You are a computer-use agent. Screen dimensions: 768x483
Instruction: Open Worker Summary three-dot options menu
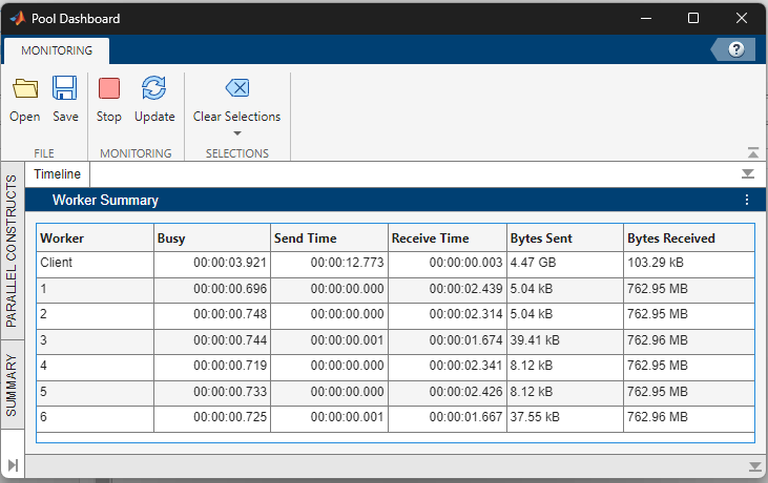(x=746, y=200)
